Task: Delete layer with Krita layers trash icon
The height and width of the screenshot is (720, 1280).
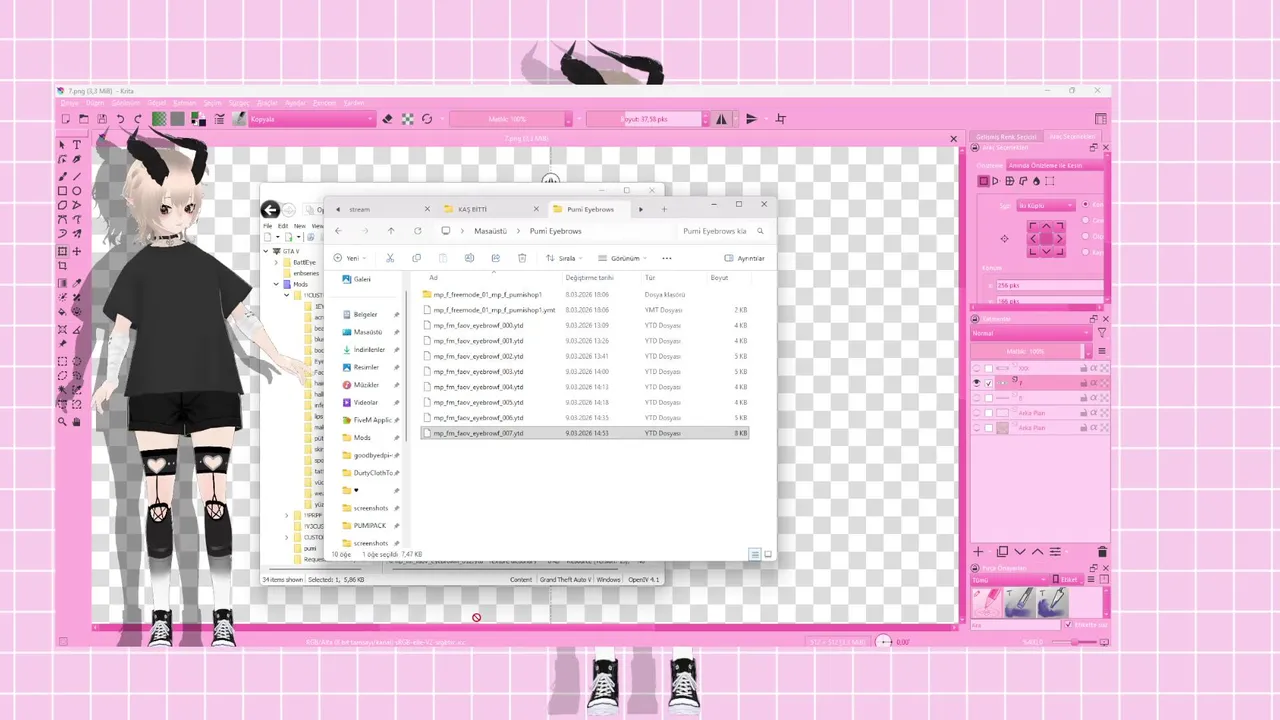Action: click(1102, 551)
